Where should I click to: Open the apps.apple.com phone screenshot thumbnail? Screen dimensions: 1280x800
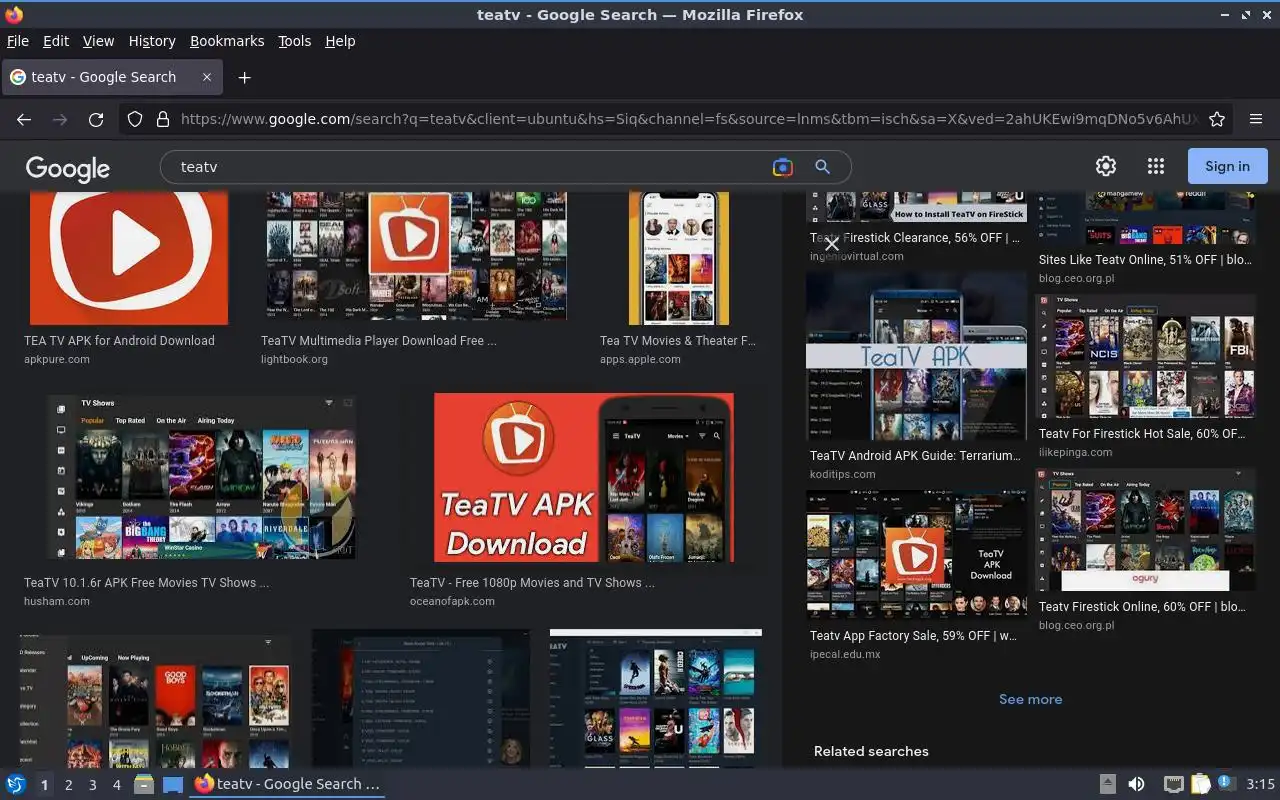tap(678, 258)
